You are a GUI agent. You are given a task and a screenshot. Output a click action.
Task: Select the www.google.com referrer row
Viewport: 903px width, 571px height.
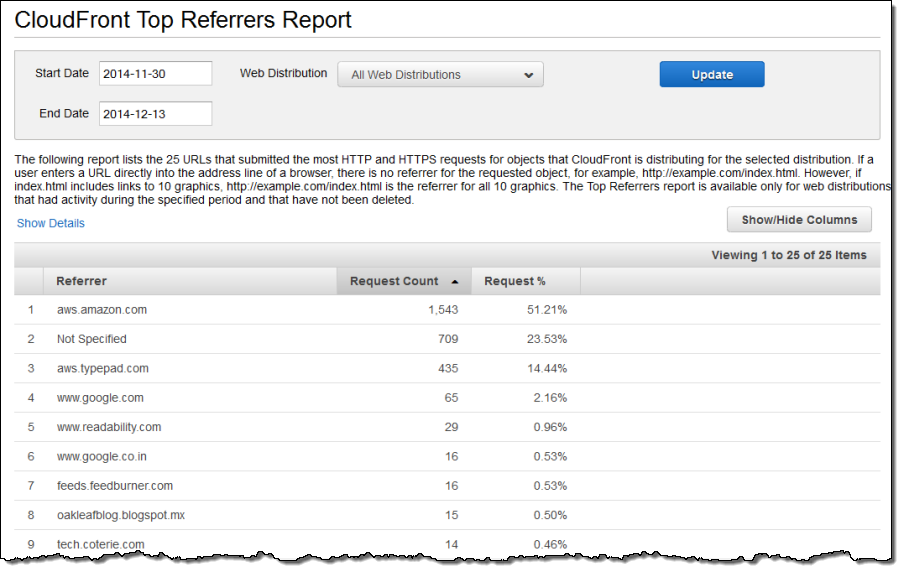tap(100, 398)
